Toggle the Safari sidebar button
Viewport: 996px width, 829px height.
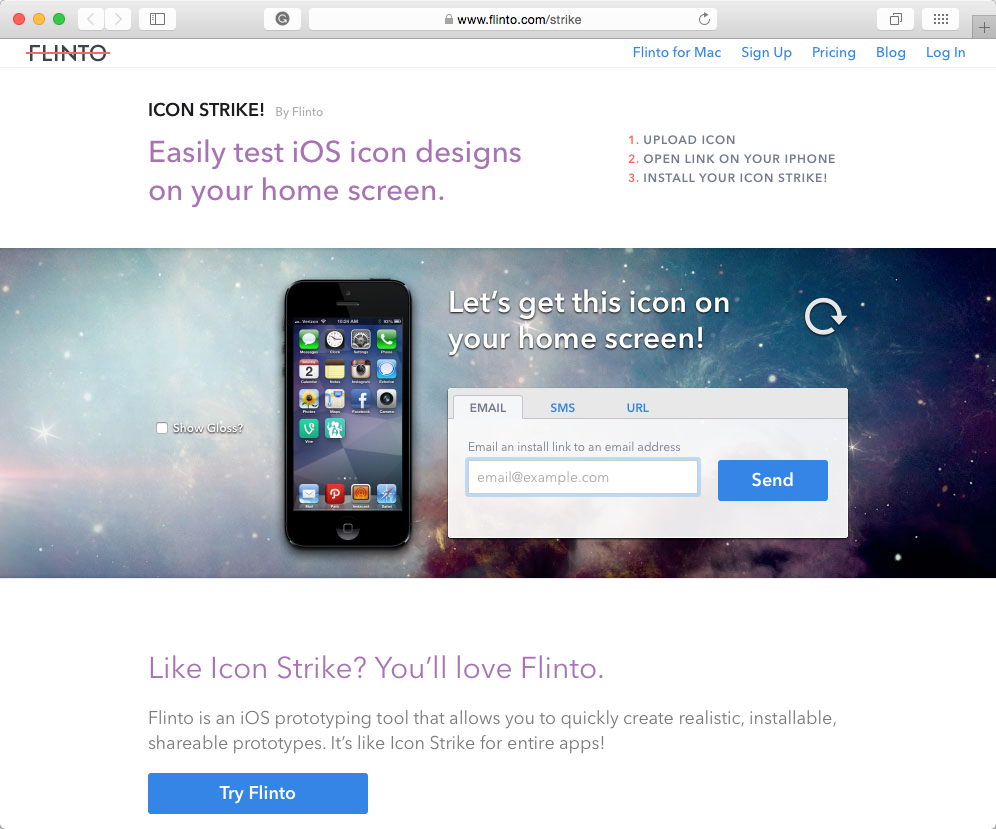158,19
